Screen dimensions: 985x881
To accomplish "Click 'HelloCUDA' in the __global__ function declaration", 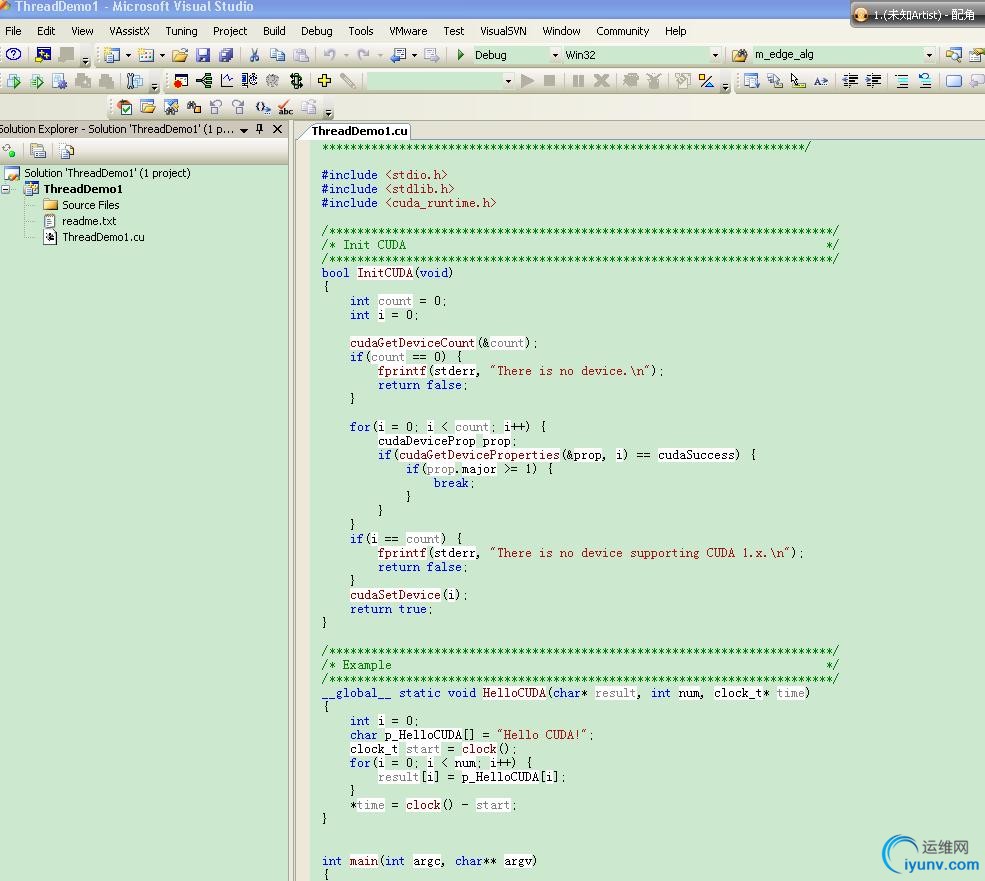I will (x=514, y=692).
